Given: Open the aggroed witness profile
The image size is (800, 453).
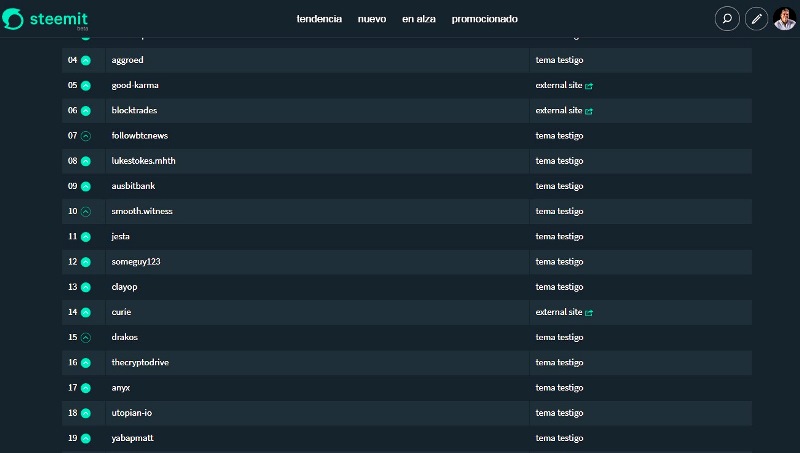Looking at the screenshot, I should pos(128,60).
